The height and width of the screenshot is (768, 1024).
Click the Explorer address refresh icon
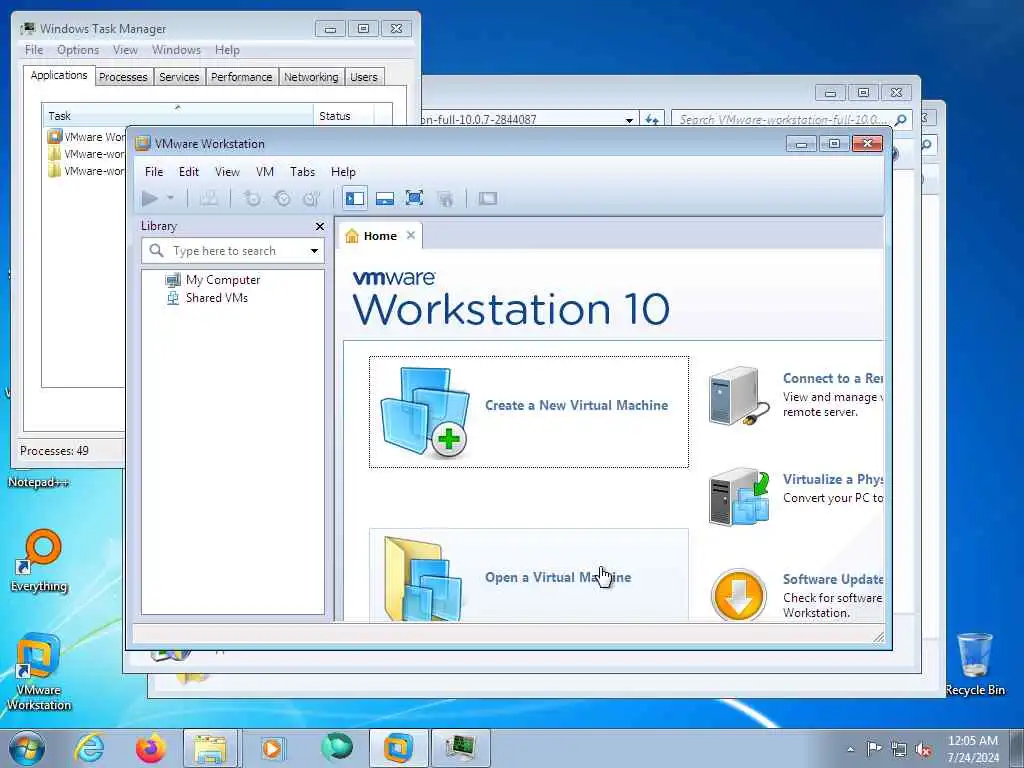coord(651,120)
